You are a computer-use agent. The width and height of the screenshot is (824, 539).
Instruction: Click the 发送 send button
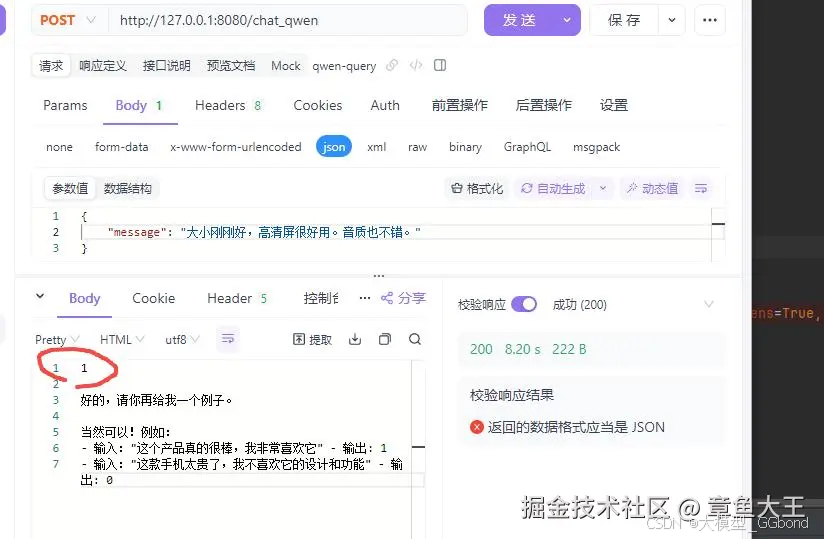coord(519,20)
